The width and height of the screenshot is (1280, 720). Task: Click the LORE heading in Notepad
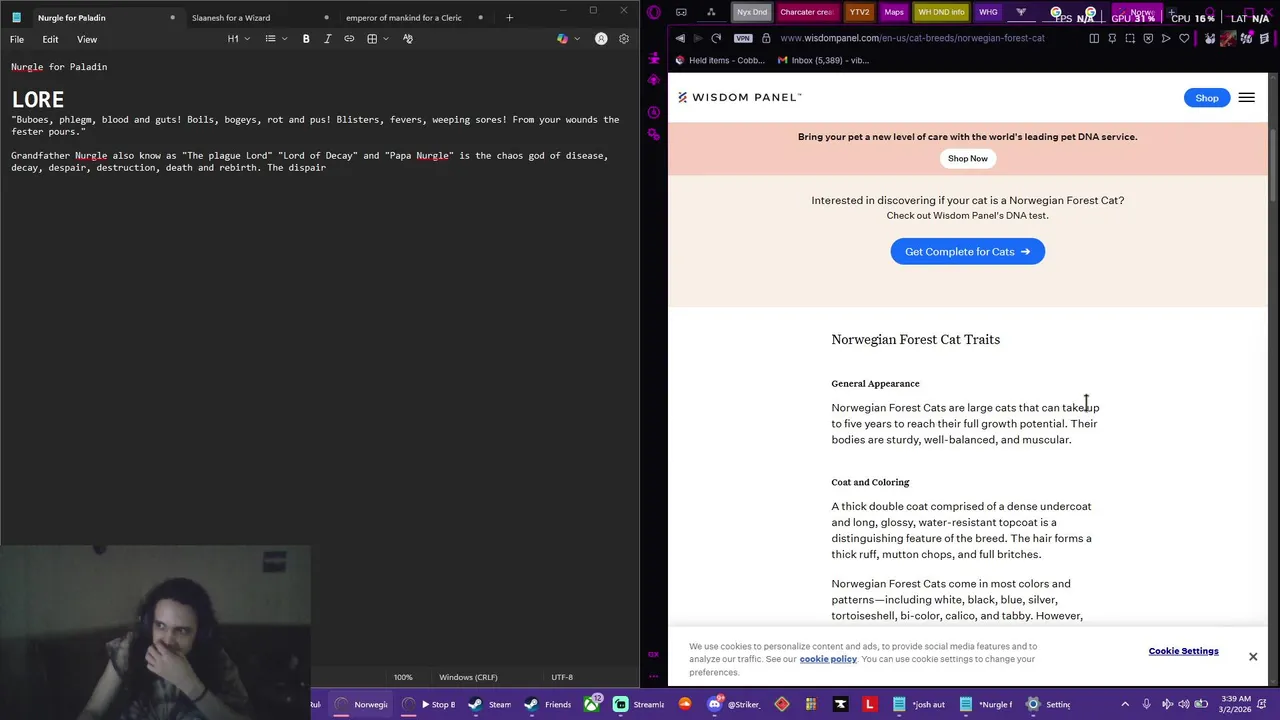[x=38, y=100]
